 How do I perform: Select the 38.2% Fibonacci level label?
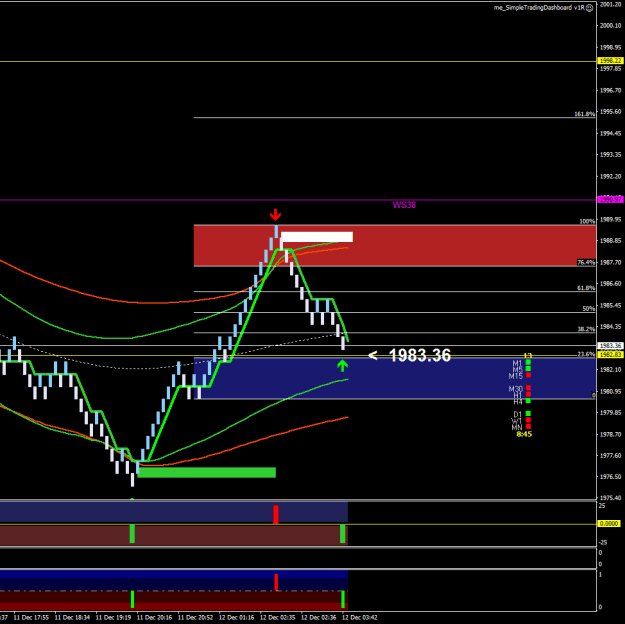586,329
